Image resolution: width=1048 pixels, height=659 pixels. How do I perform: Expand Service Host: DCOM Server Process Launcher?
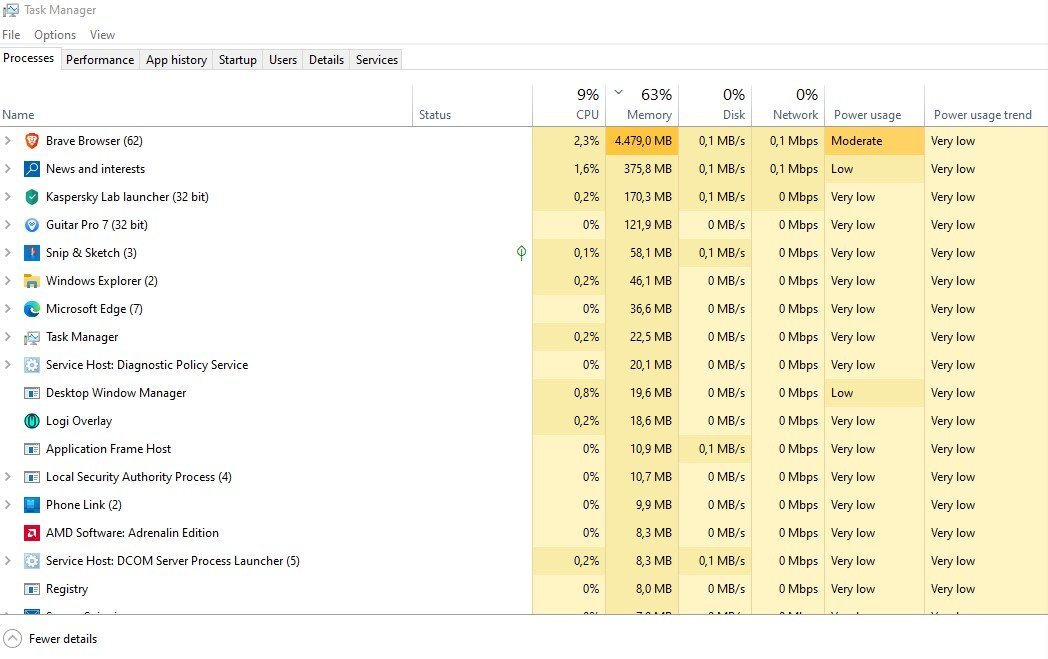[8, 561]
